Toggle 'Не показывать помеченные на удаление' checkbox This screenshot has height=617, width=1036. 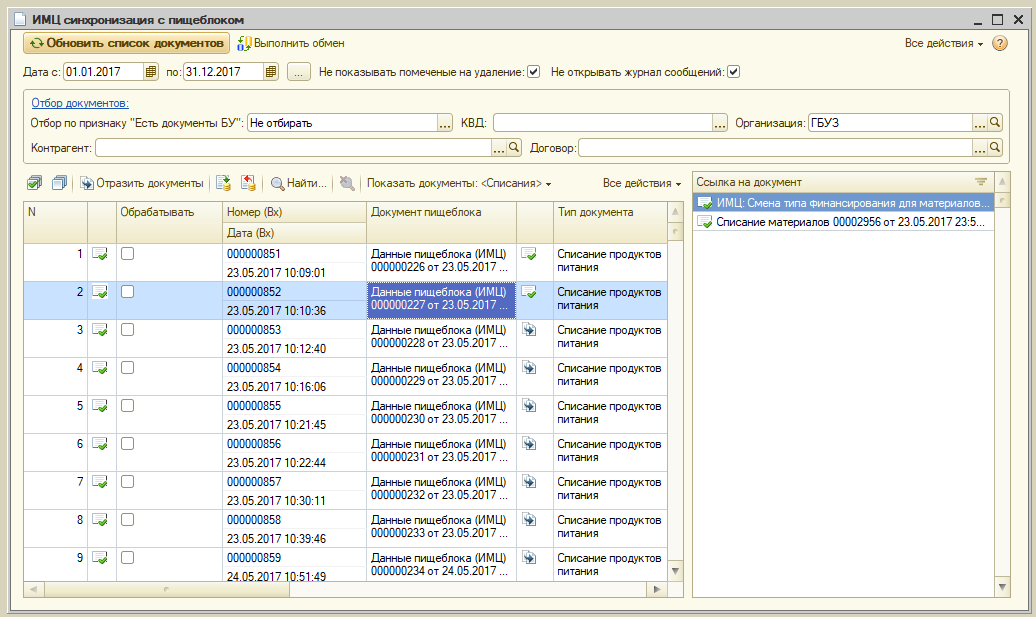(534, 72)
